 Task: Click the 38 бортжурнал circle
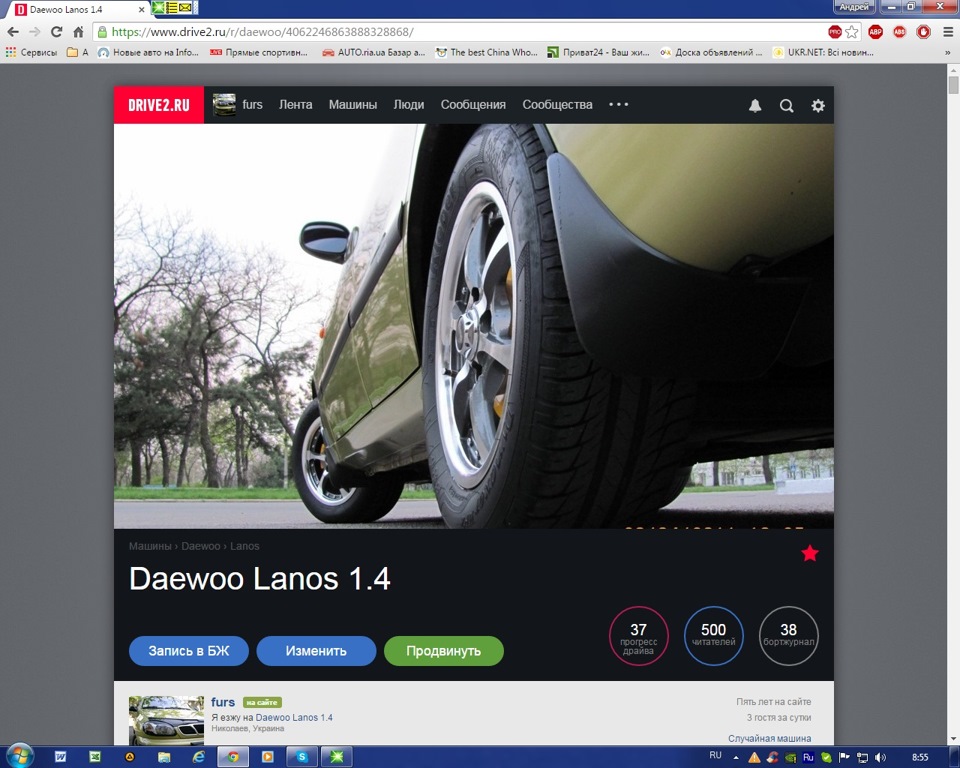(x=789, y=636)
